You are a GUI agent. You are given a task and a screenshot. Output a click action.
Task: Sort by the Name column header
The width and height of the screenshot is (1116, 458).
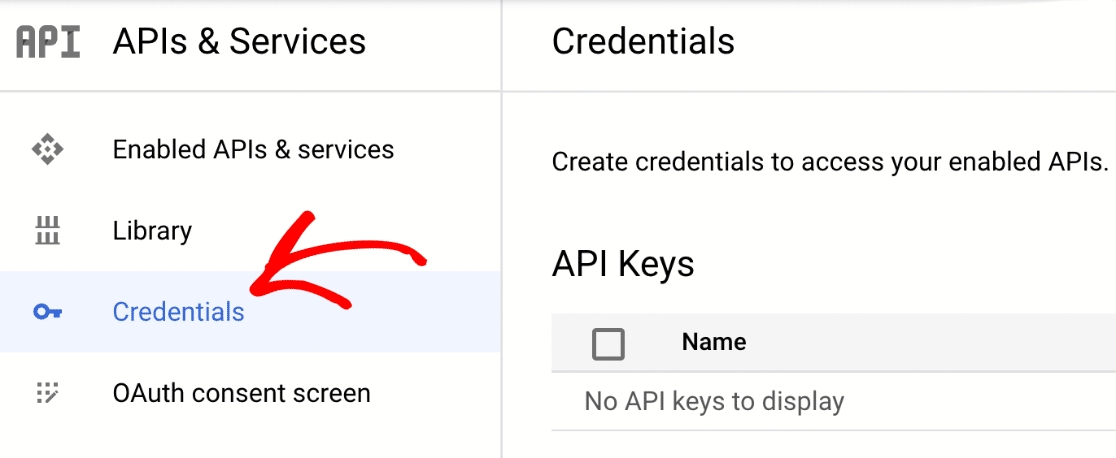coord(714,342)
